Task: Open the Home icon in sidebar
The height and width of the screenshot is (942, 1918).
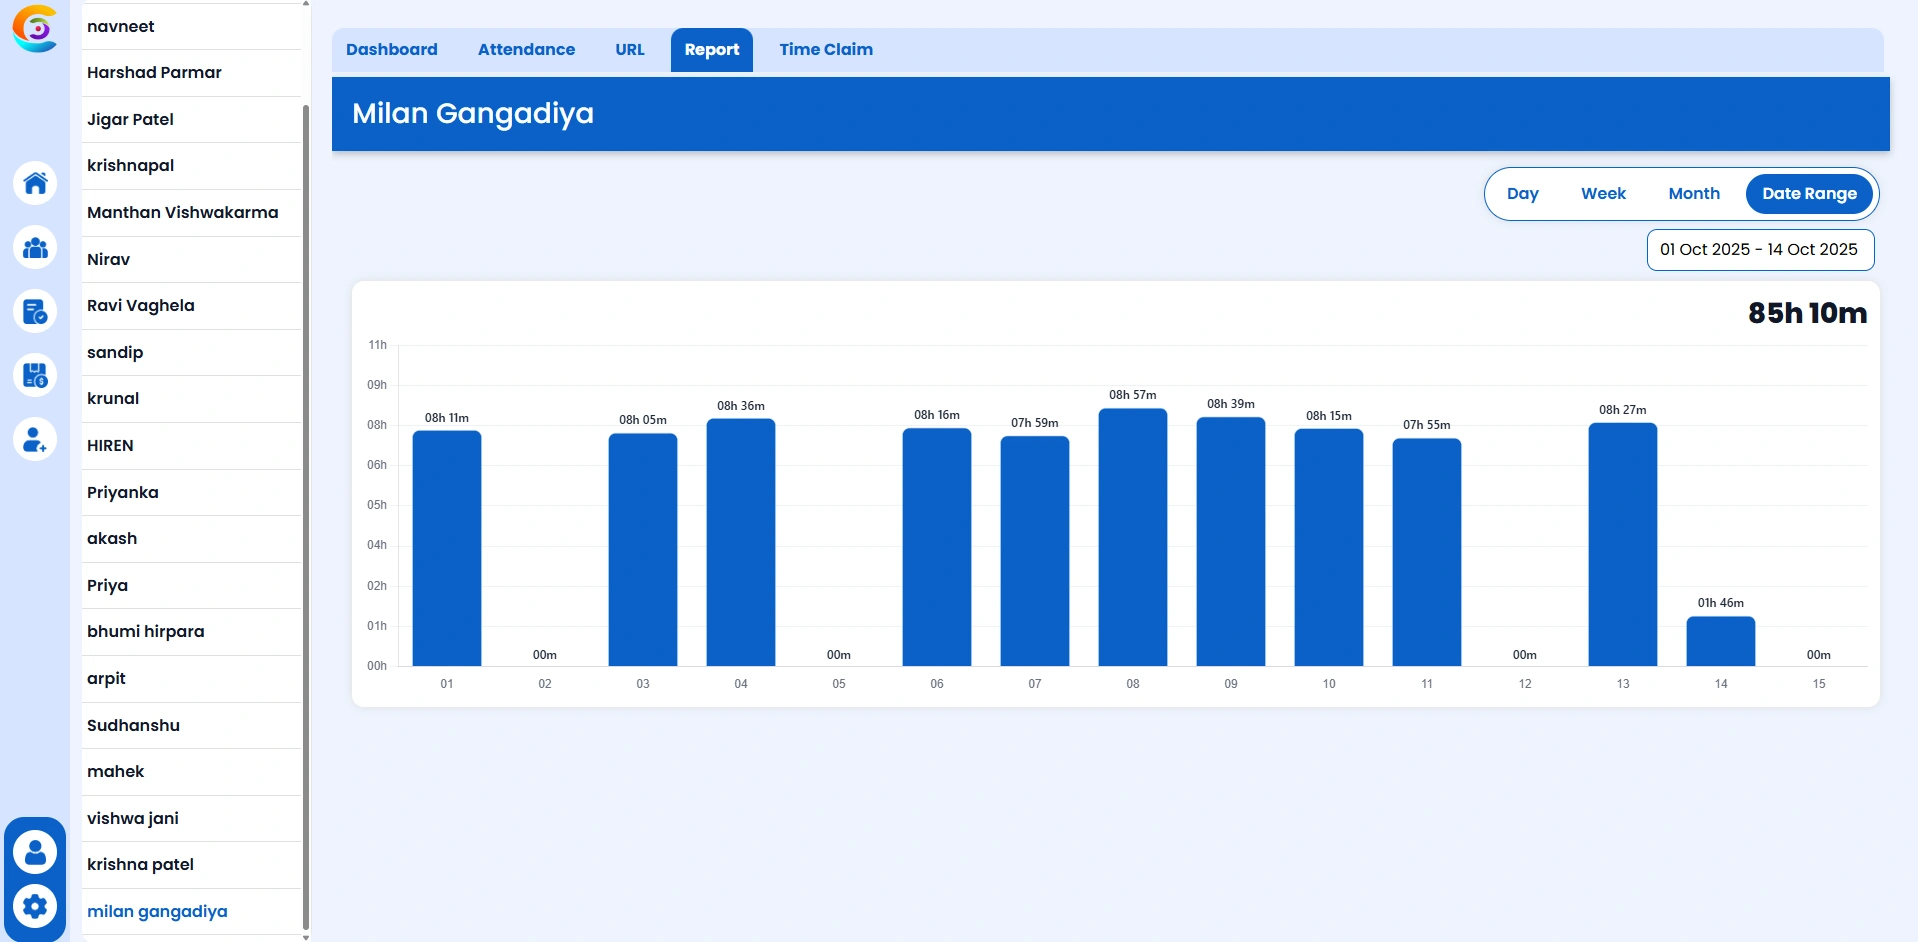Action: pyautogui.click(x=35, y=184)
